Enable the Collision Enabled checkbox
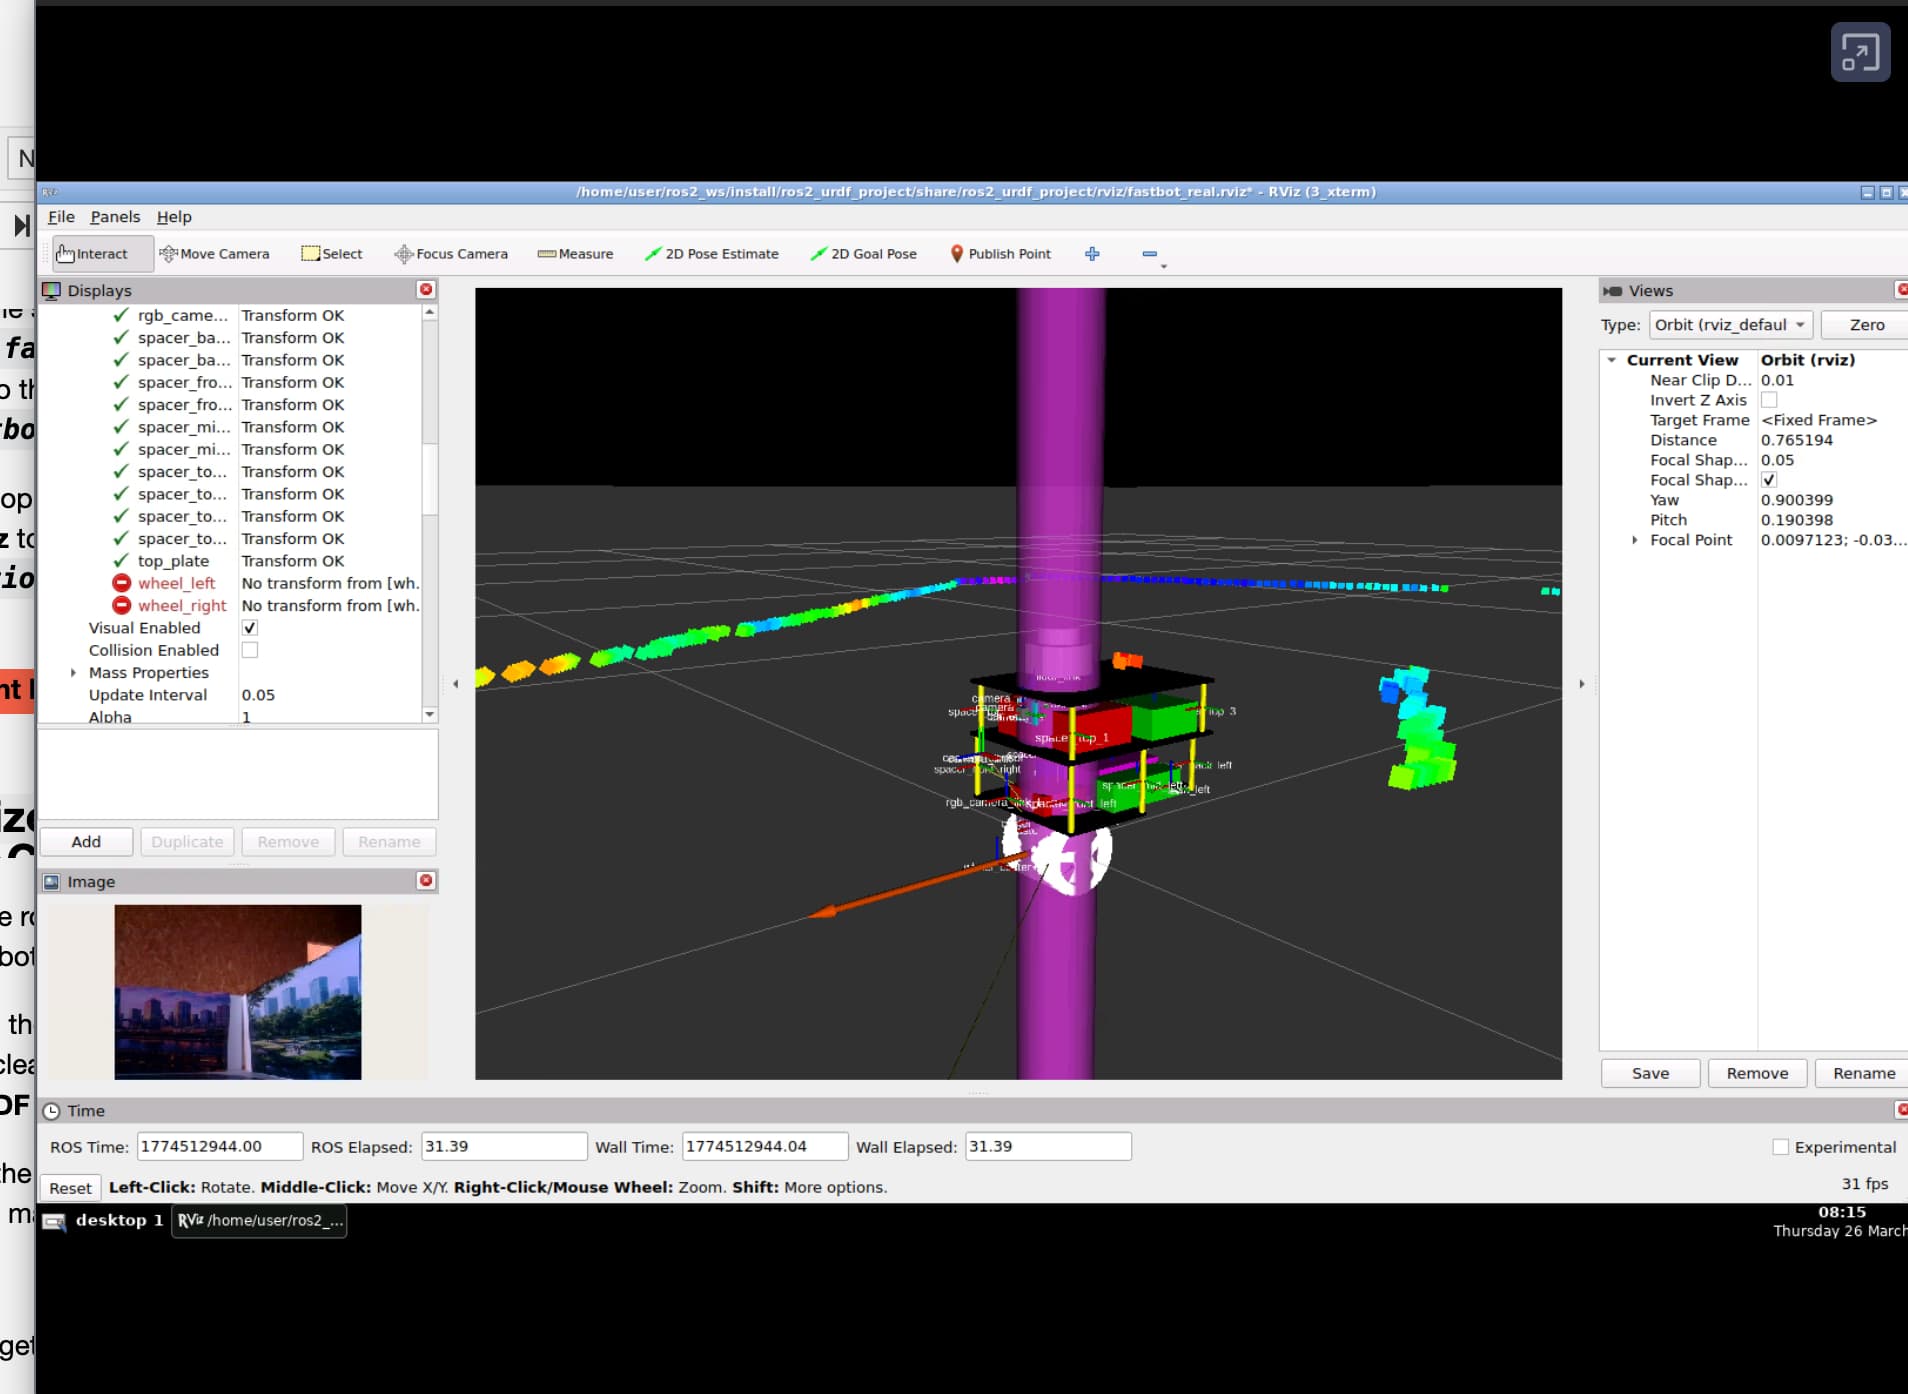This screenshot has height=1394, width=1908. point(250,650)
